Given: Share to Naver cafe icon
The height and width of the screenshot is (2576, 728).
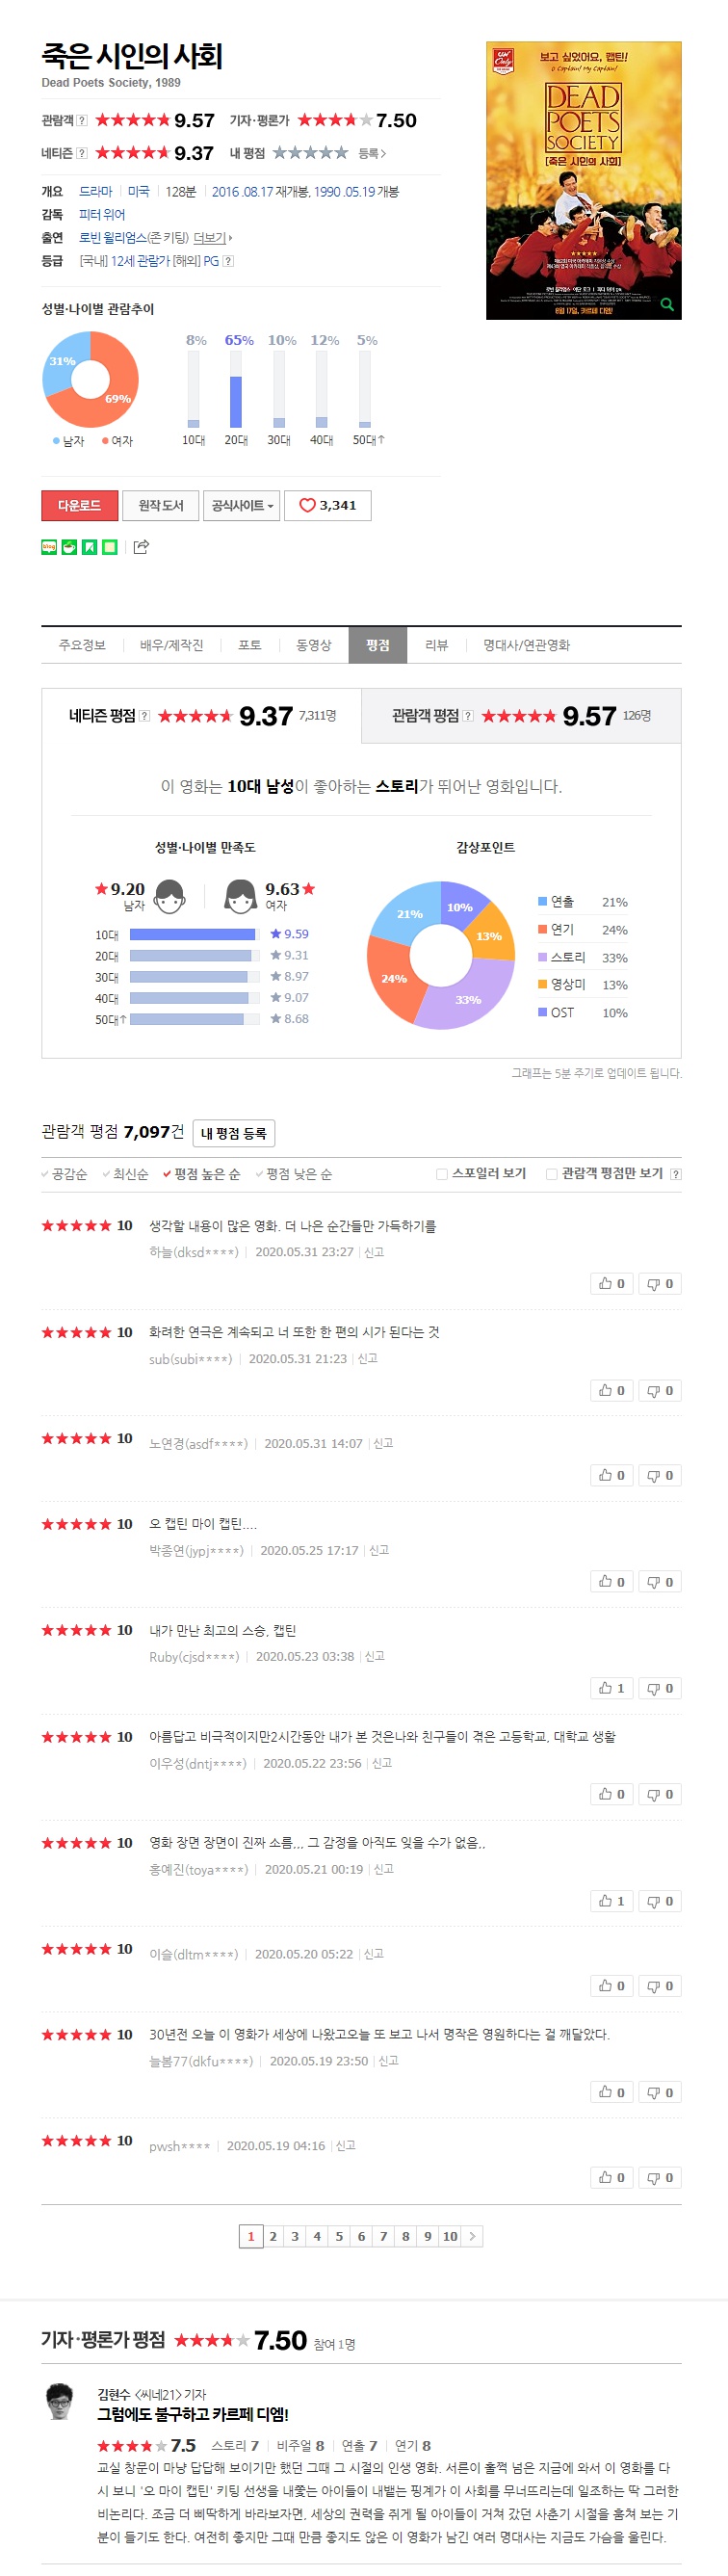Looking at the screenshot, I should (69, 547).
